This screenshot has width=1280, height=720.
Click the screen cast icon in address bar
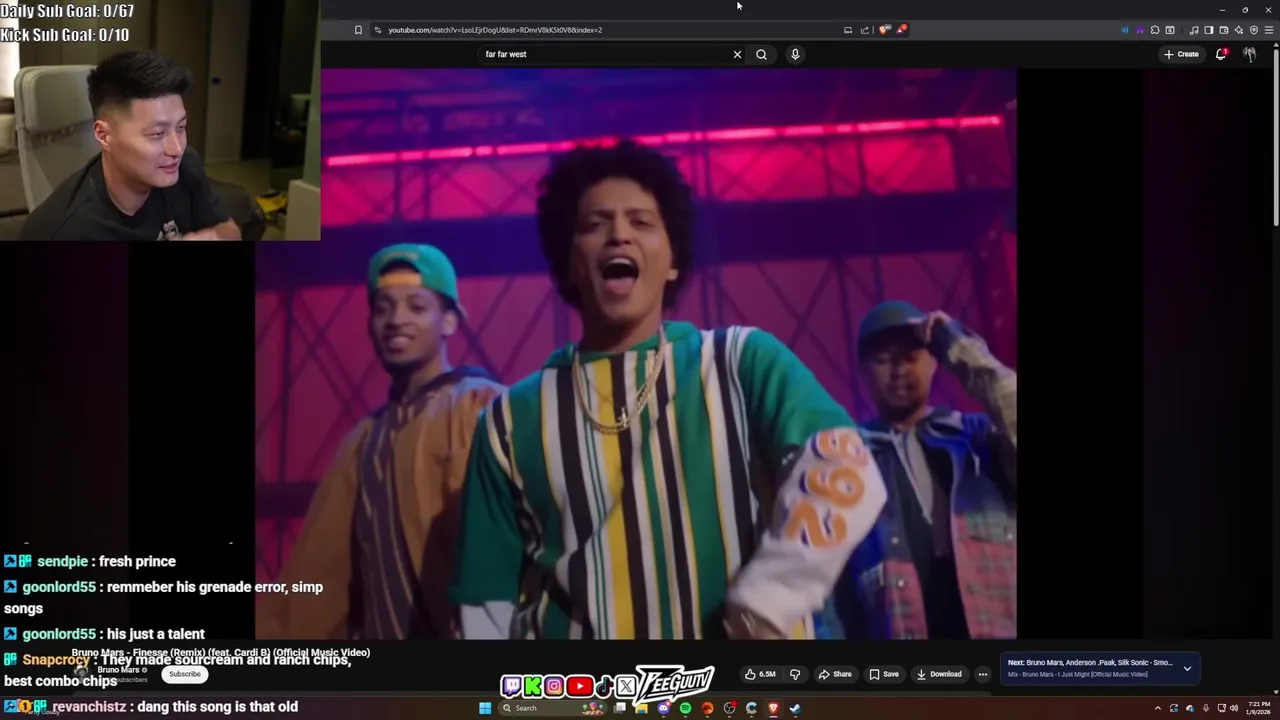(x=848, y=30)
